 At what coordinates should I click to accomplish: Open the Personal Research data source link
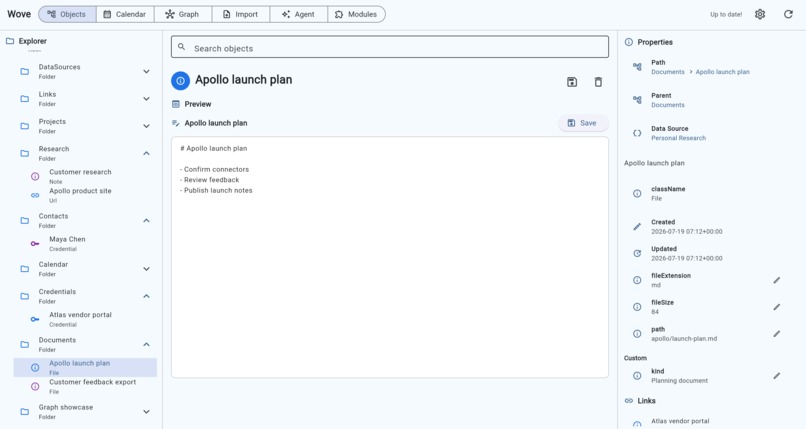(x=678, y=138)
